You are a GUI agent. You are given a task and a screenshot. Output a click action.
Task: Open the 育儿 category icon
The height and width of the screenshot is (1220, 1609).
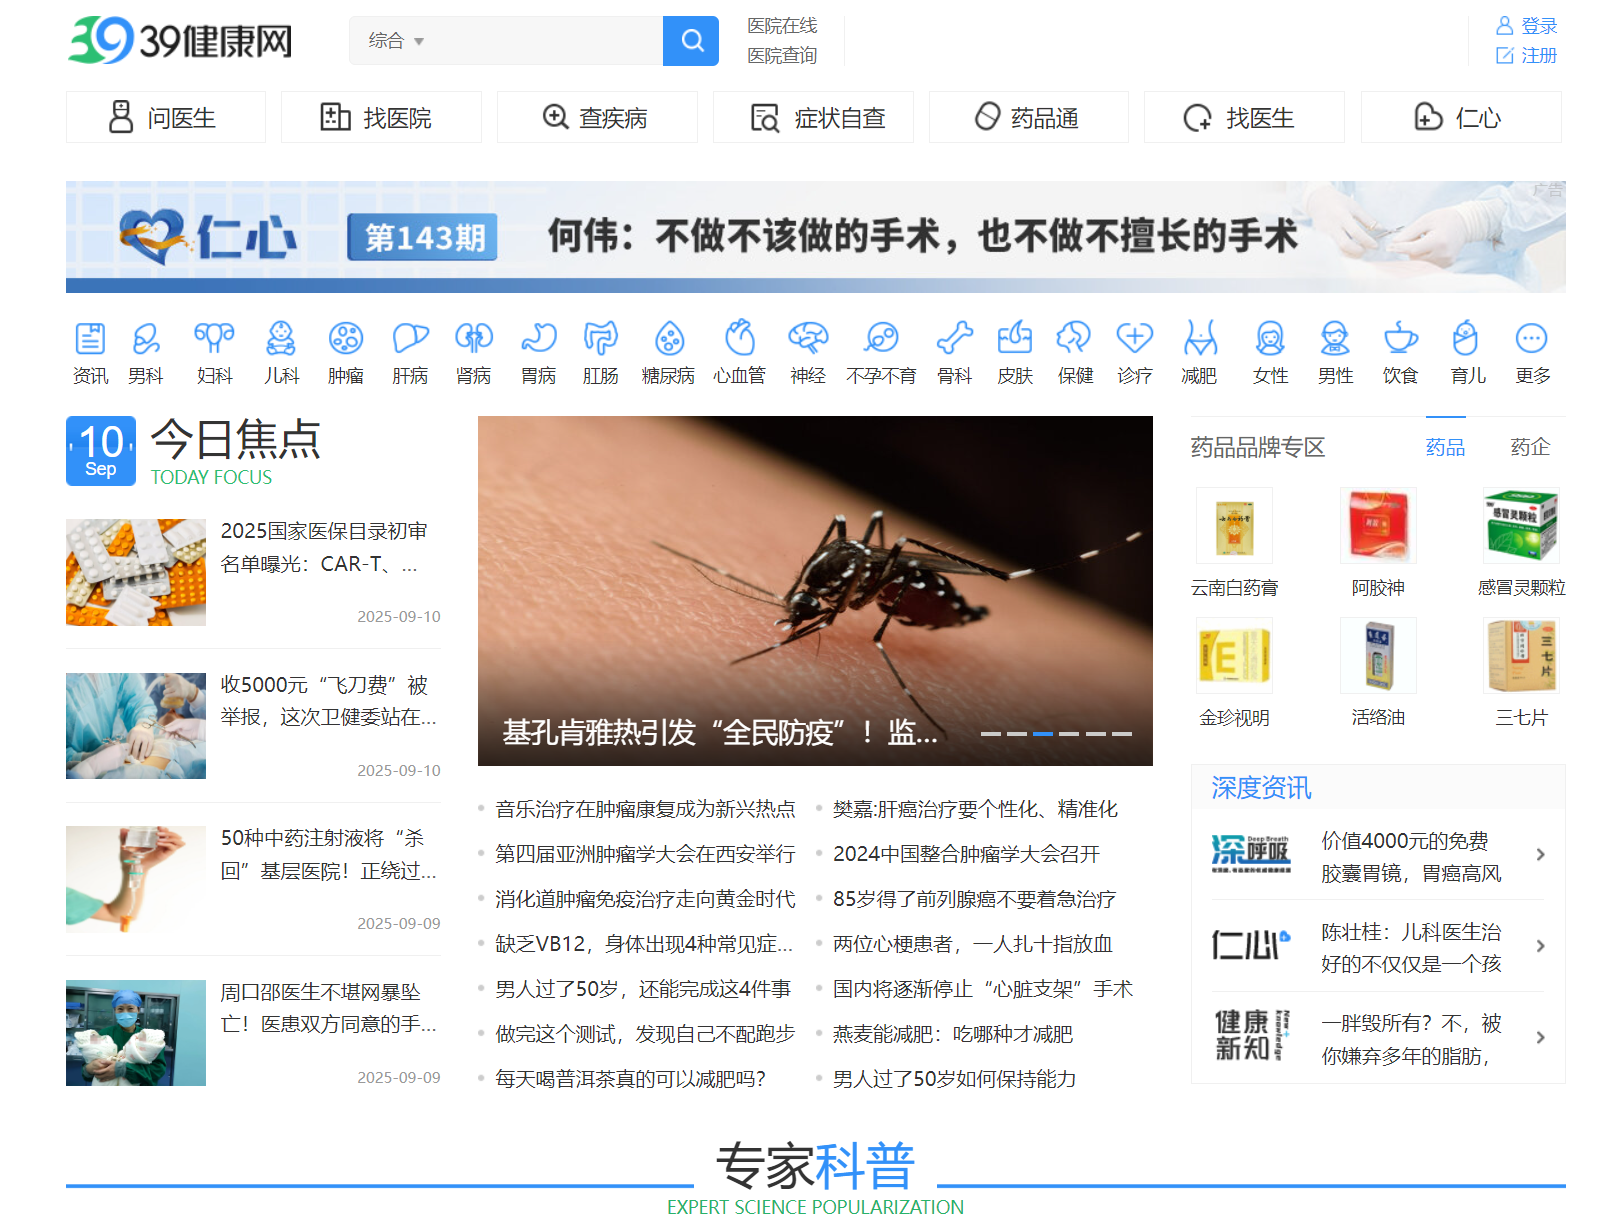tap(1466, 340)
